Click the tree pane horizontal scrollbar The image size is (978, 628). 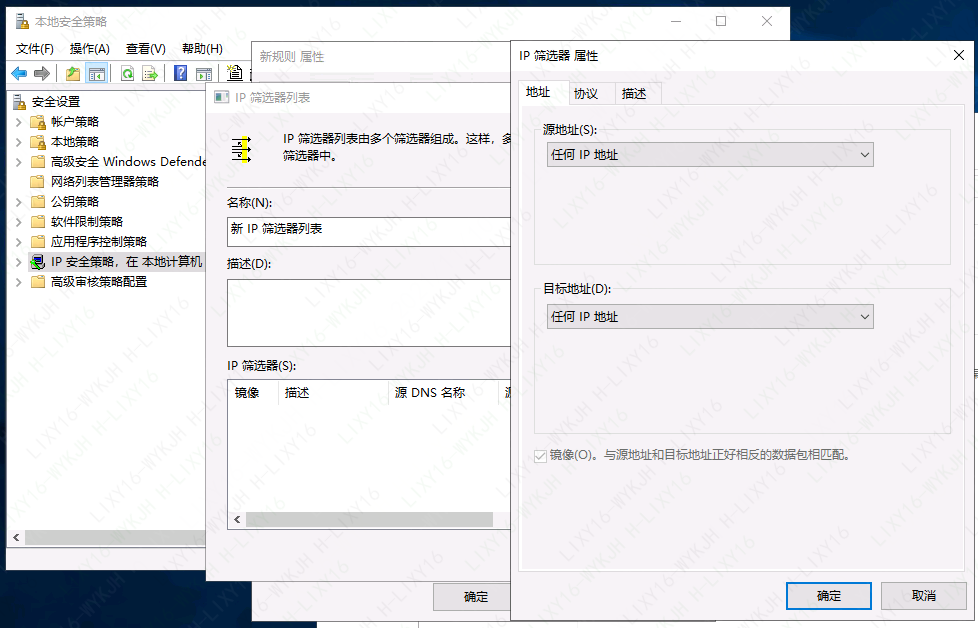115,538
